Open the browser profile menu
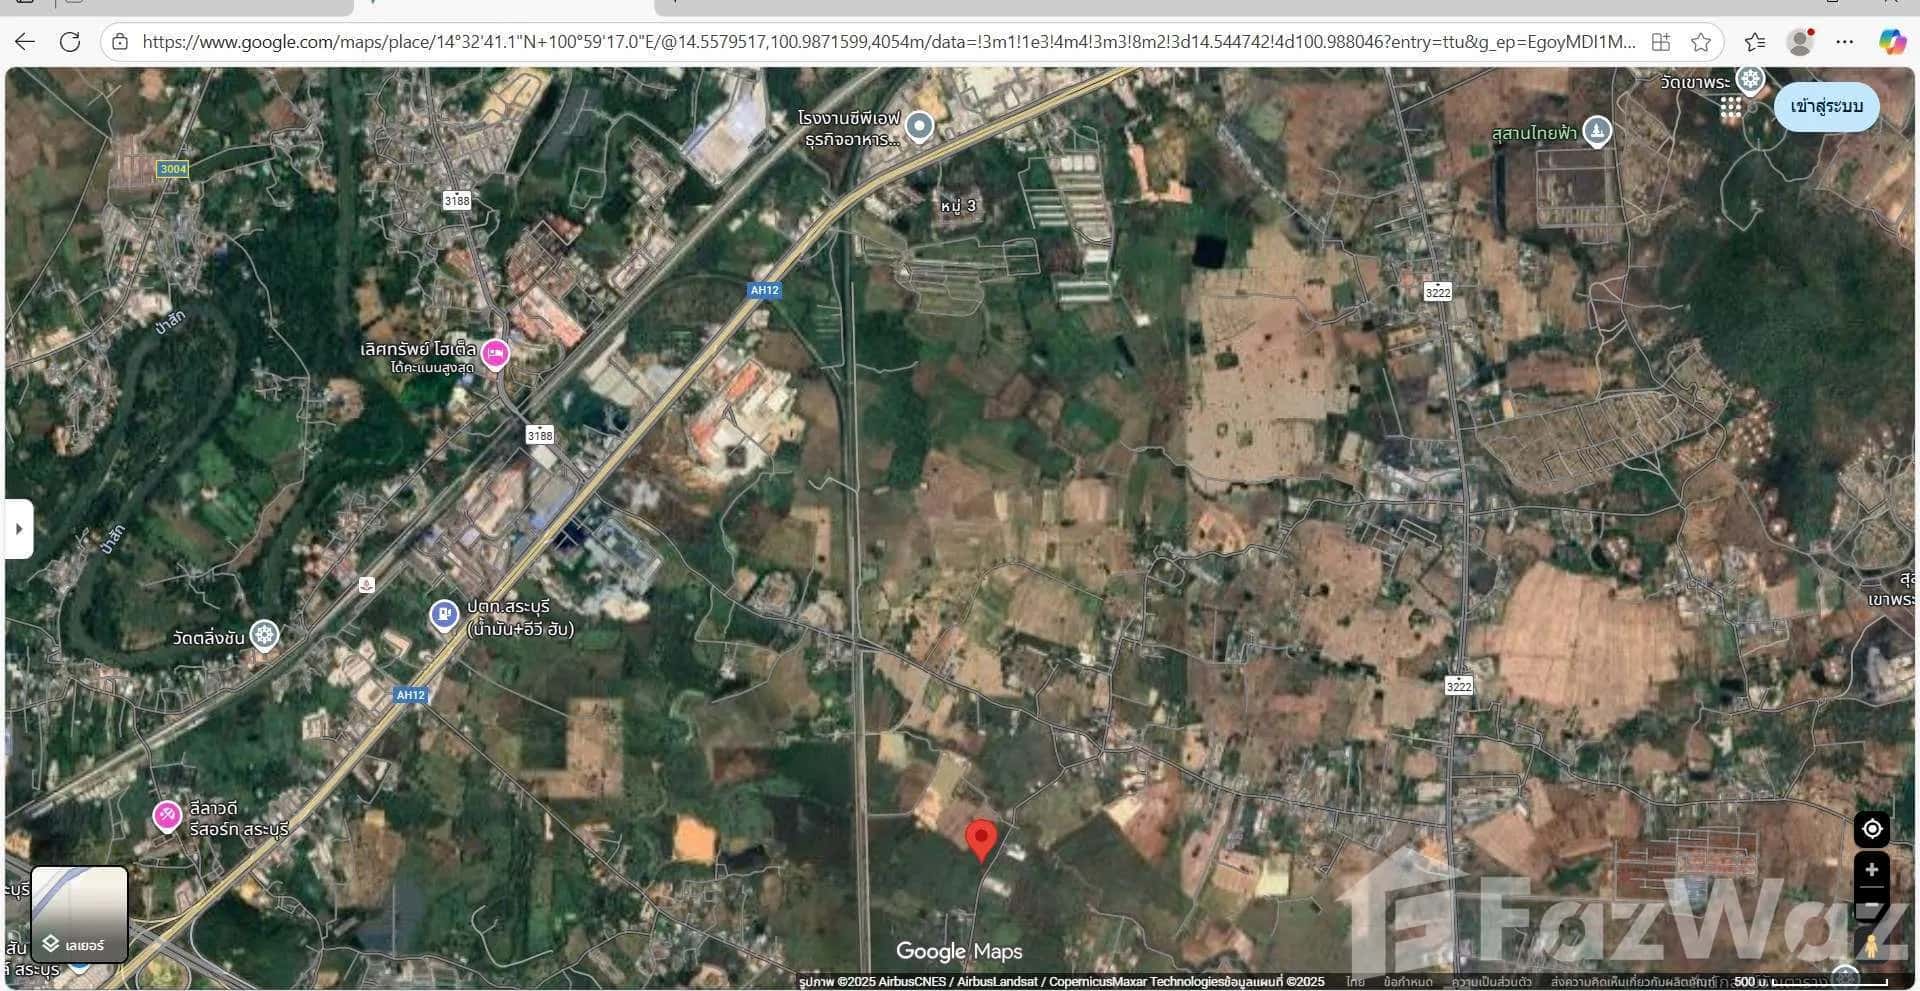This screenshot has width=1920, height=991. pyautogui.click(x=1800, y=42)
